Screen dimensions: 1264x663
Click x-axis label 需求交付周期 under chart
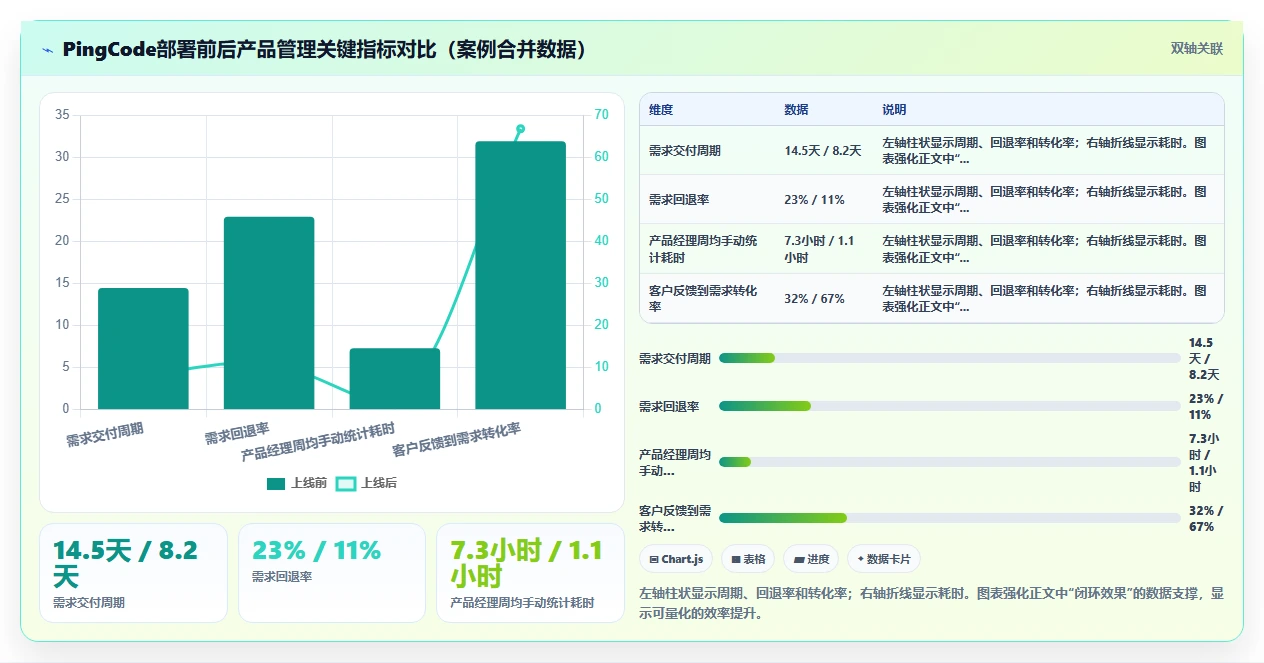click(105, 434)
